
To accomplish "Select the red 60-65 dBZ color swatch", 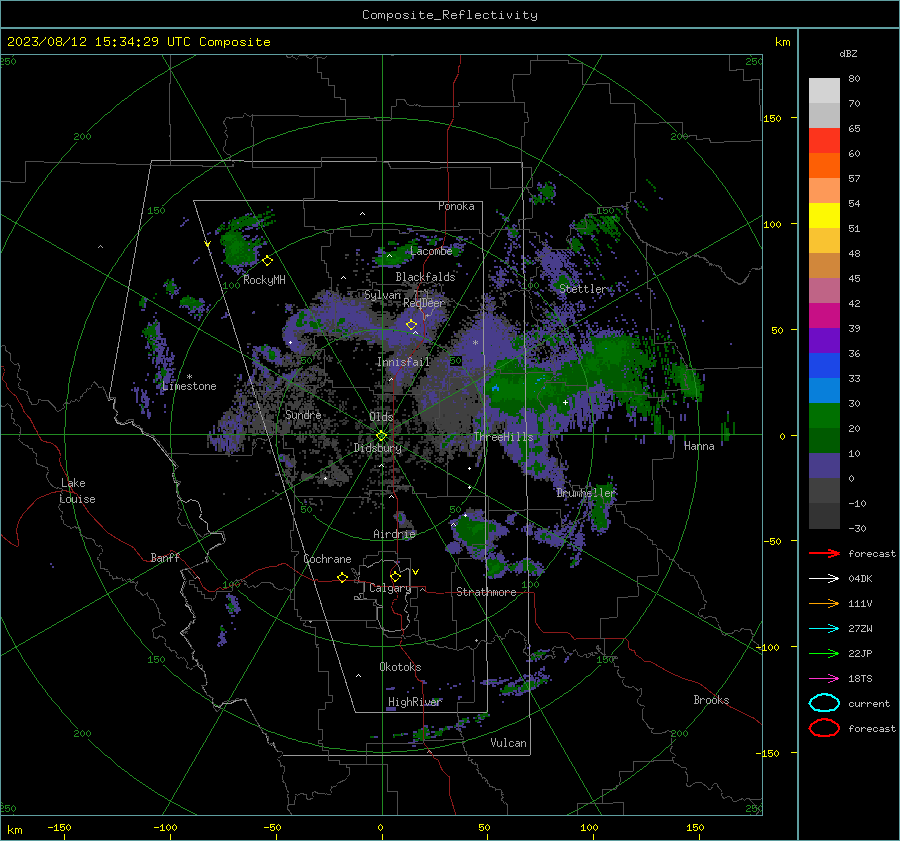I will (824, 141).
